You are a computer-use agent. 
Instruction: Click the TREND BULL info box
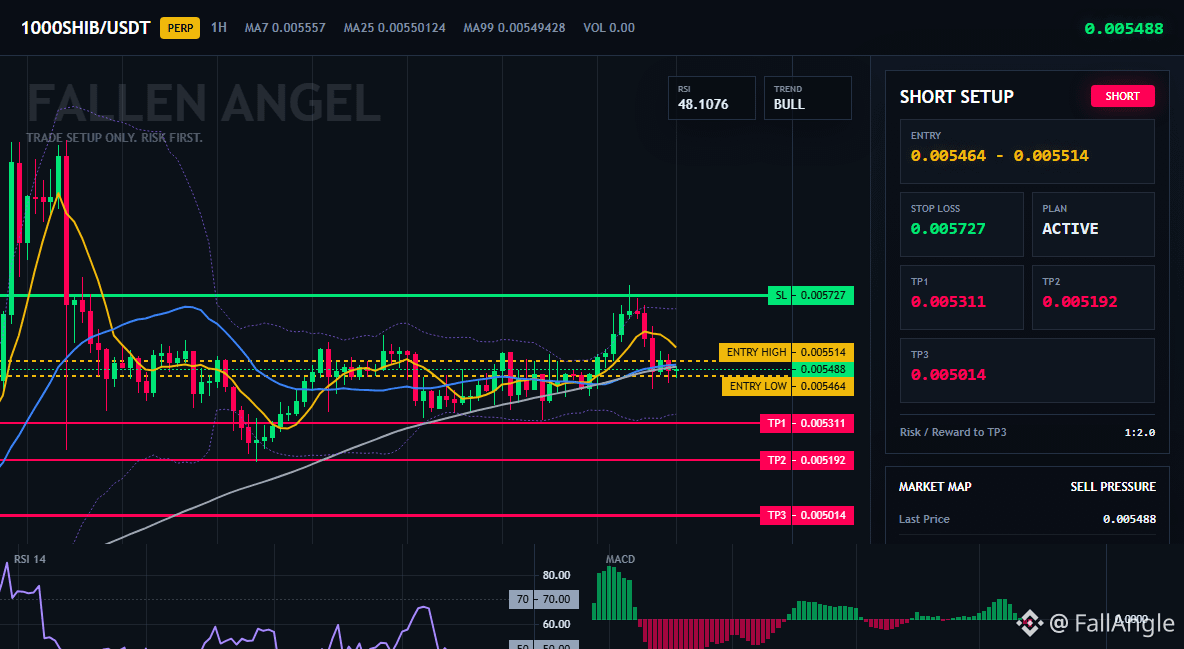807,98
